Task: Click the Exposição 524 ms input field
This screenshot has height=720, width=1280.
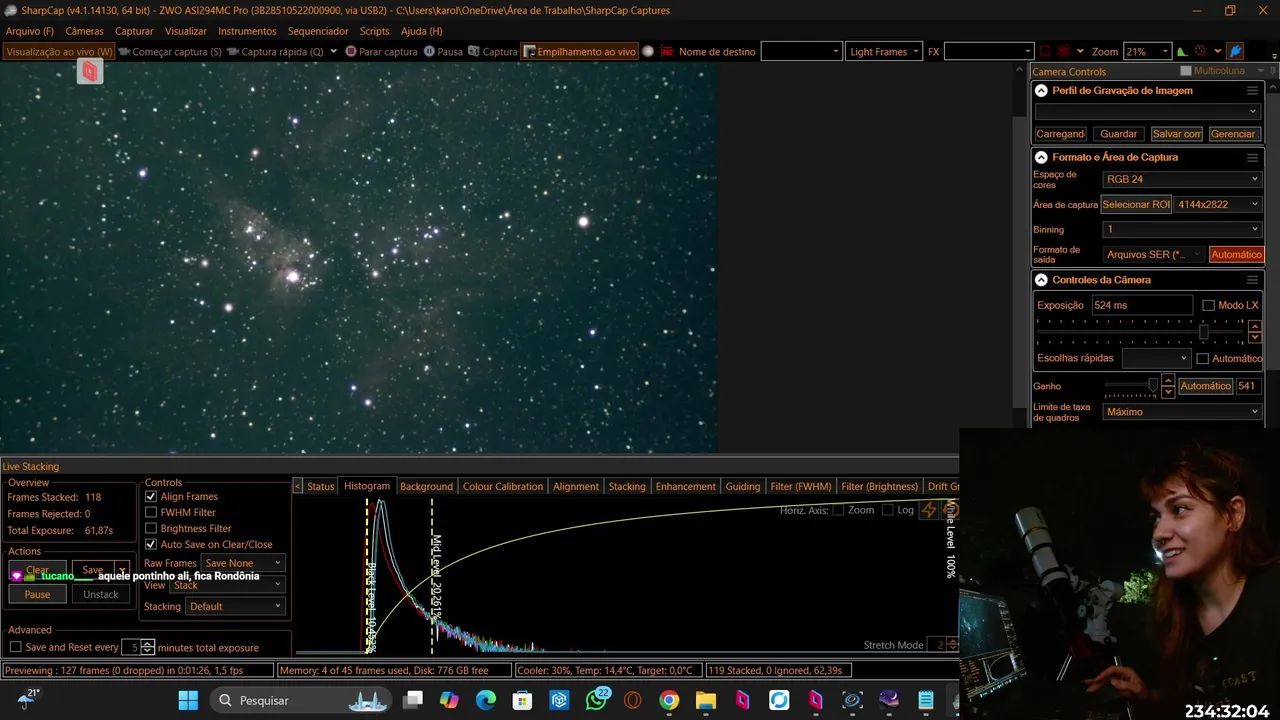Action: 1141,305
